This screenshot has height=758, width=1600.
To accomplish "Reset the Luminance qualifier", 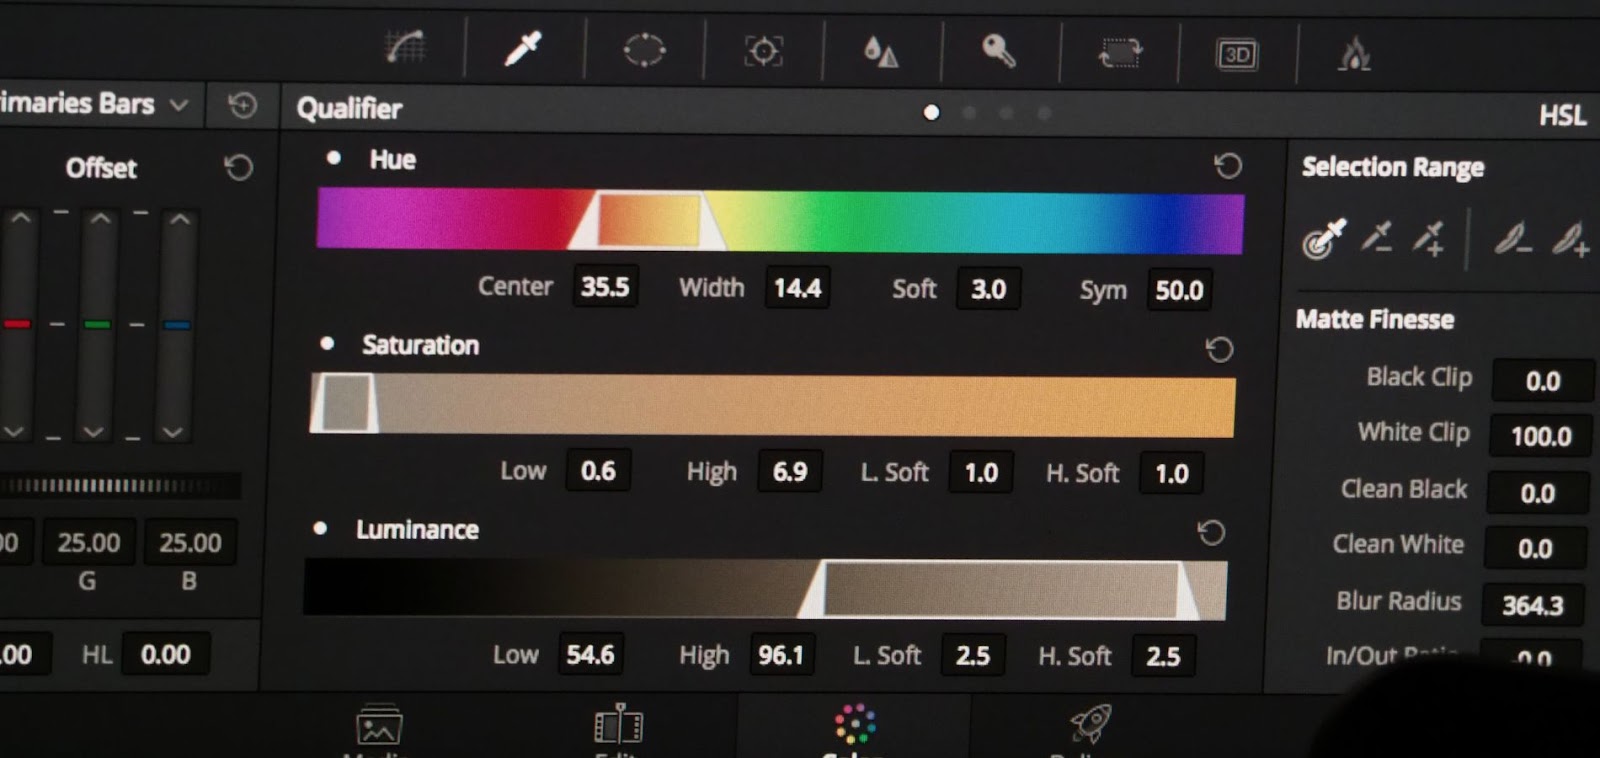I will tap(1211, 532).
